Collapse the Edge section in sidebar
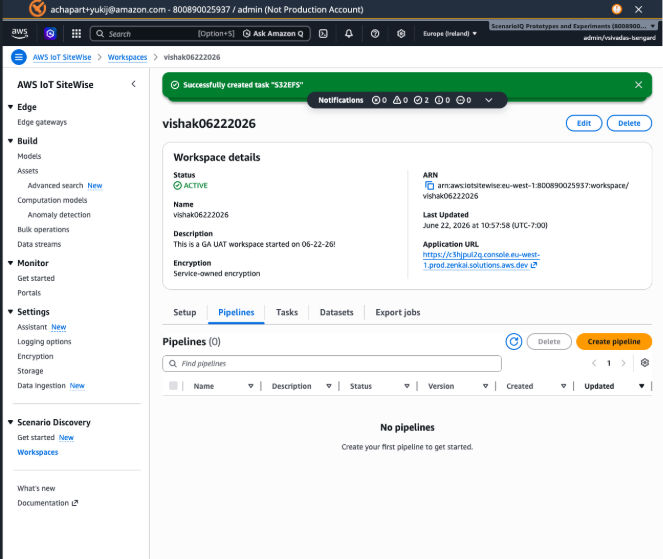This screenshot has height=559, width=663. pos(11,107)
